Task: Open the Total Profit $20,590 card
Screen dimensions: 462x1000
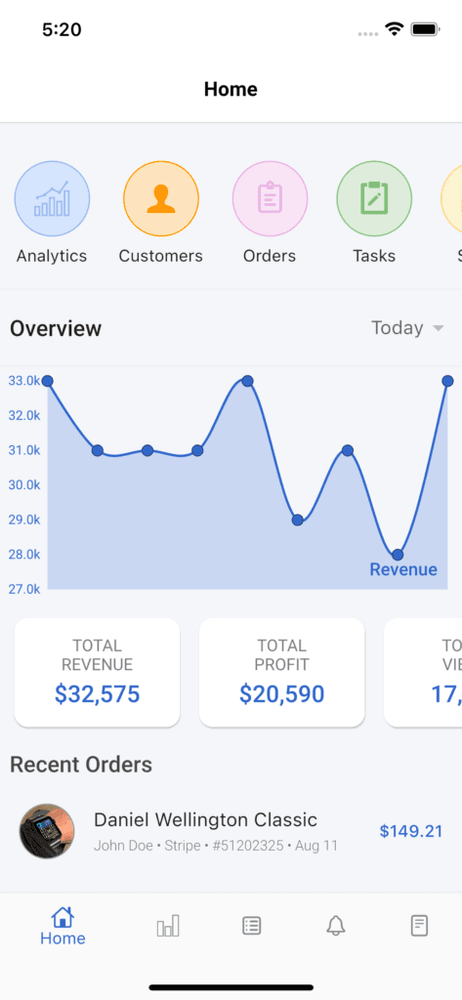Action: (282, 672)
